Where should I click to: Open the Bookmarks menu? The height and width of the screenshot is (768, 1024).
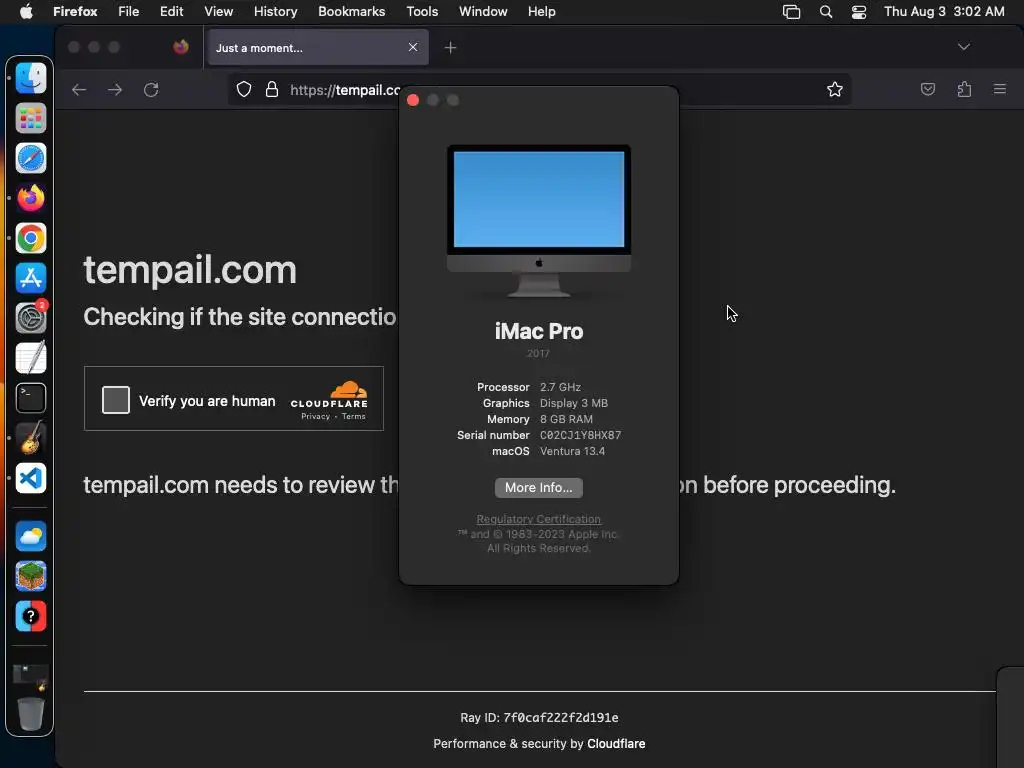pyautogui.click(x=351, y=12)
